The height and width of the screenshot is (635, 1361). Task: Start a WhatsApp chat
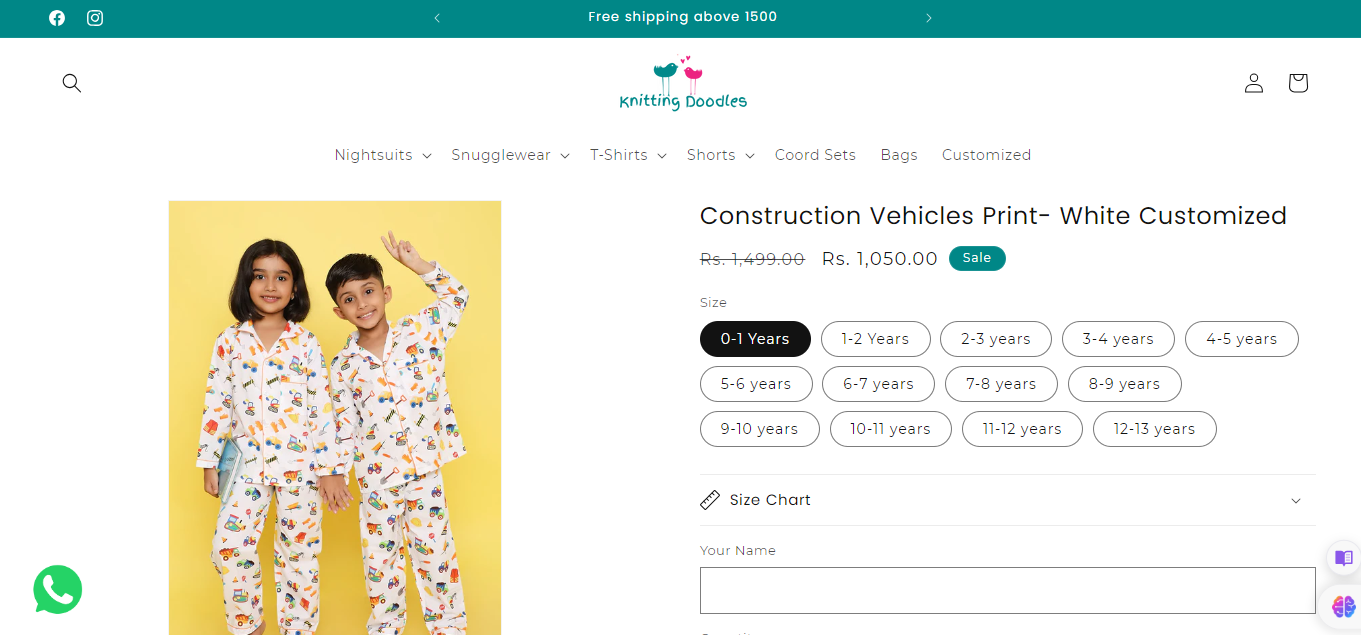click(x=57, y=589)
